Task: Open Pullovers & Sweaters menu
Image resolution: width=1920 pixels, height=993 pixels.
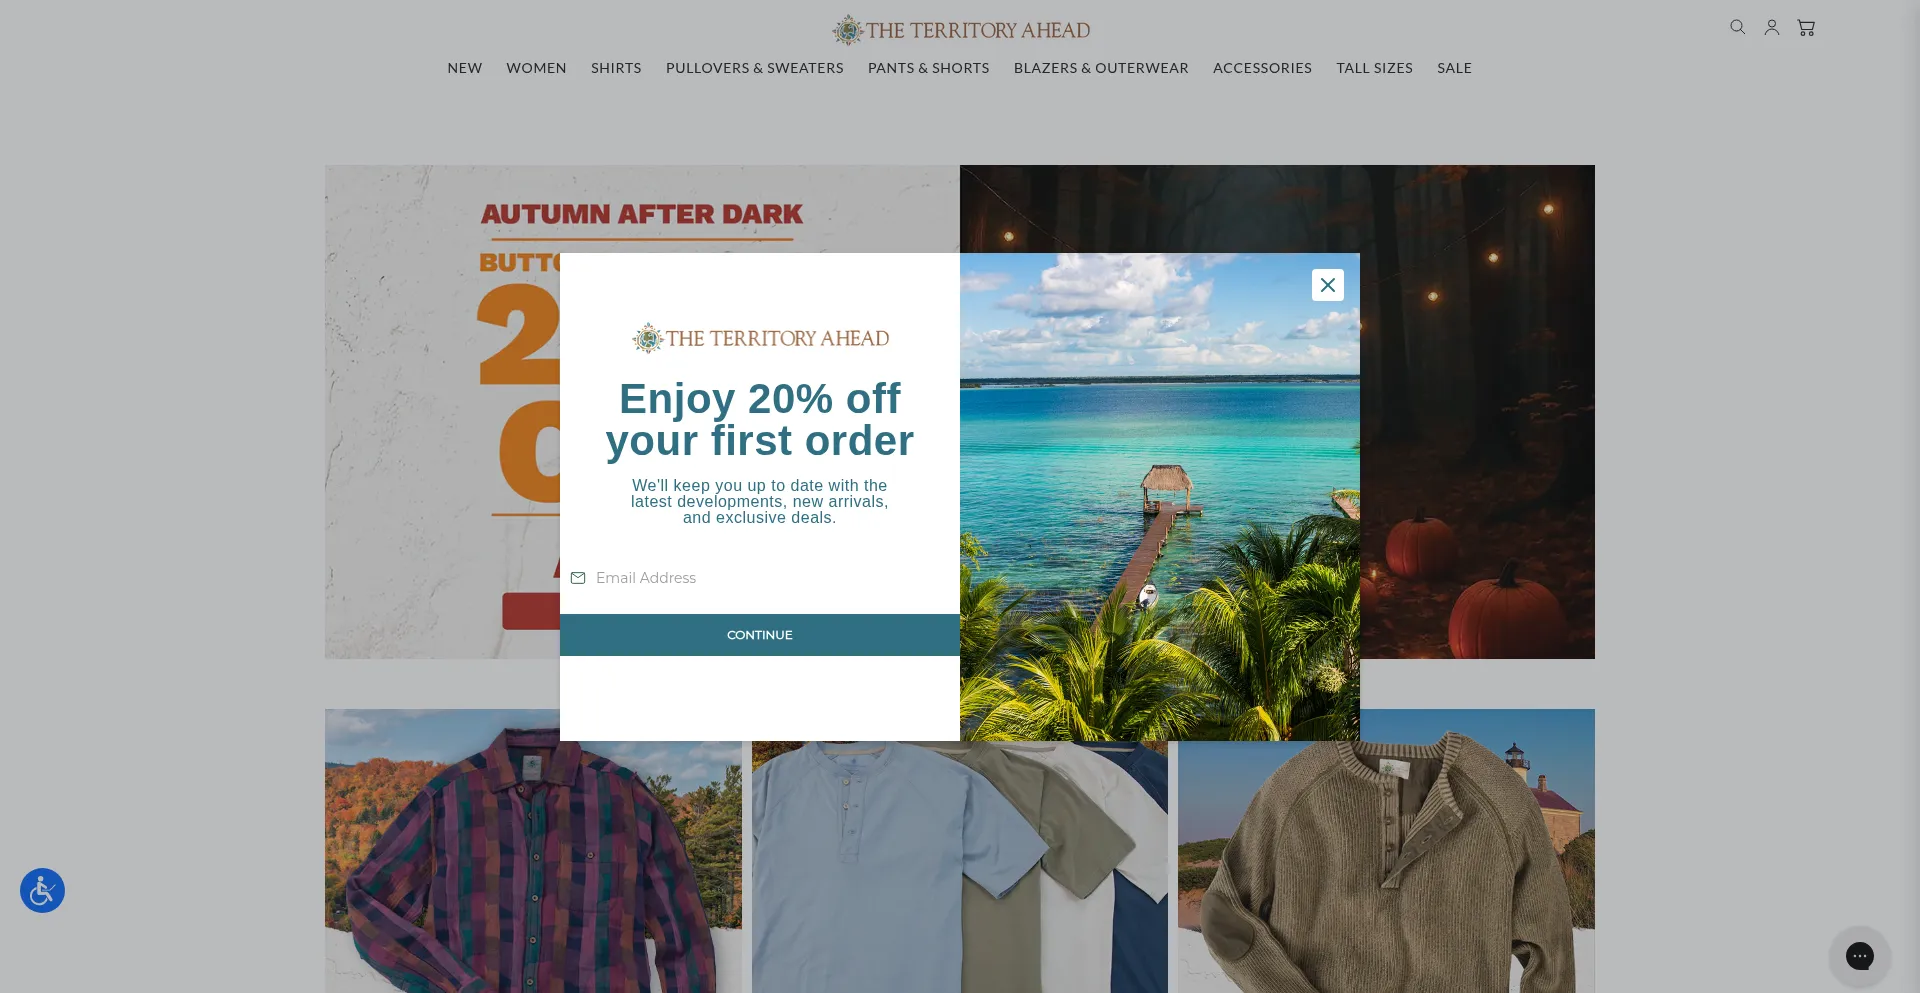Action: click(x=755, y=68)
